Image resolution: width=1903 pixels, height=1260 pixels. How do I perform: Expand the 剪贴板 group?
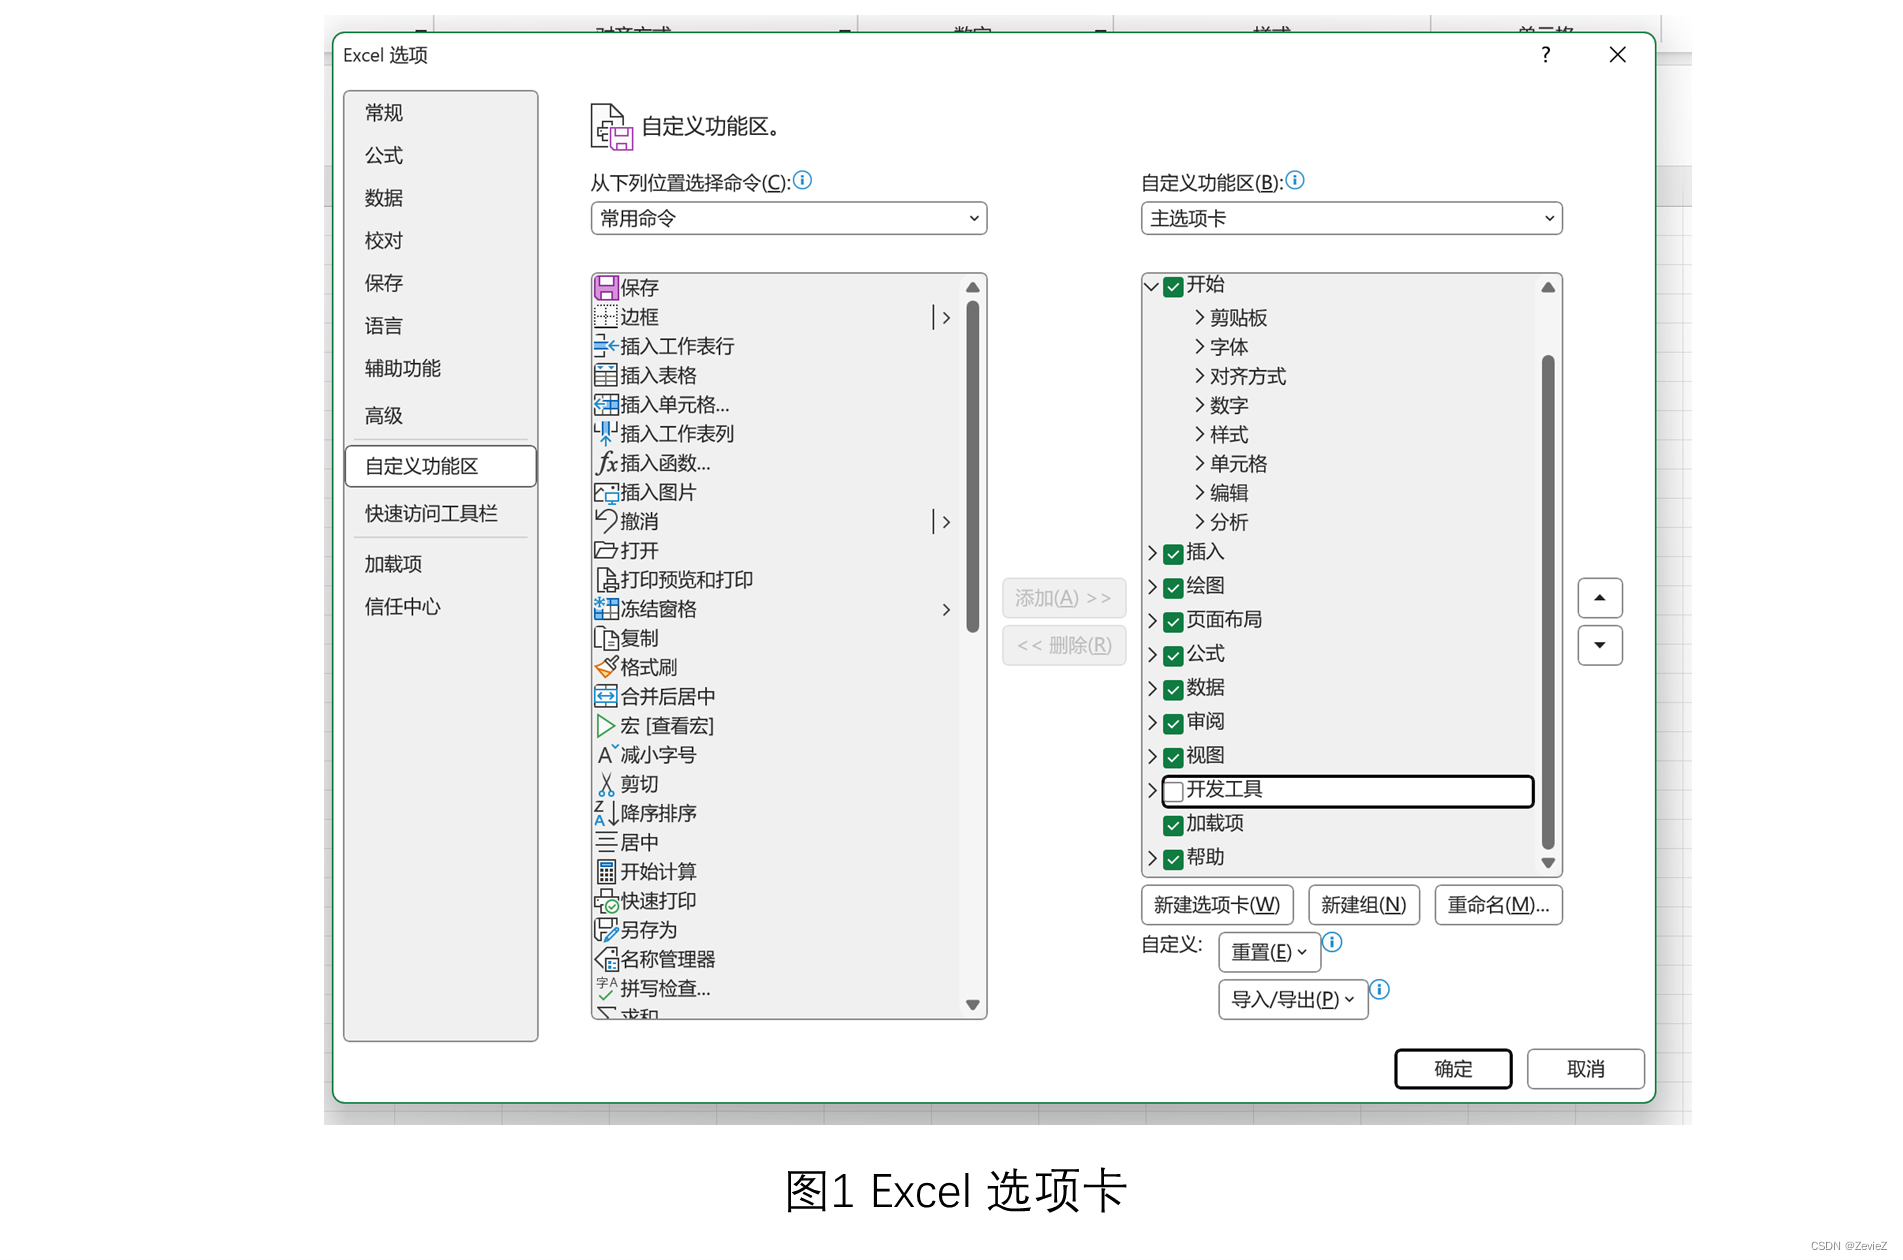pos(1199,317)
